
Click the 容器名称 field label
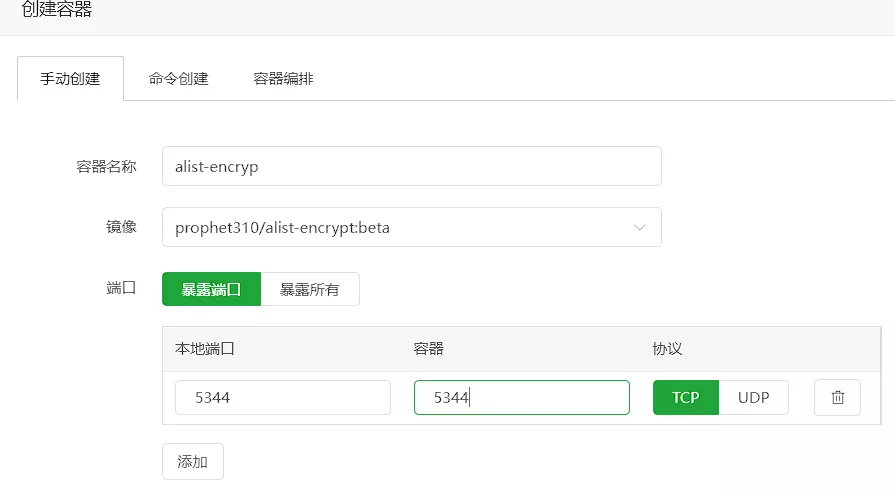click(106, 167)
